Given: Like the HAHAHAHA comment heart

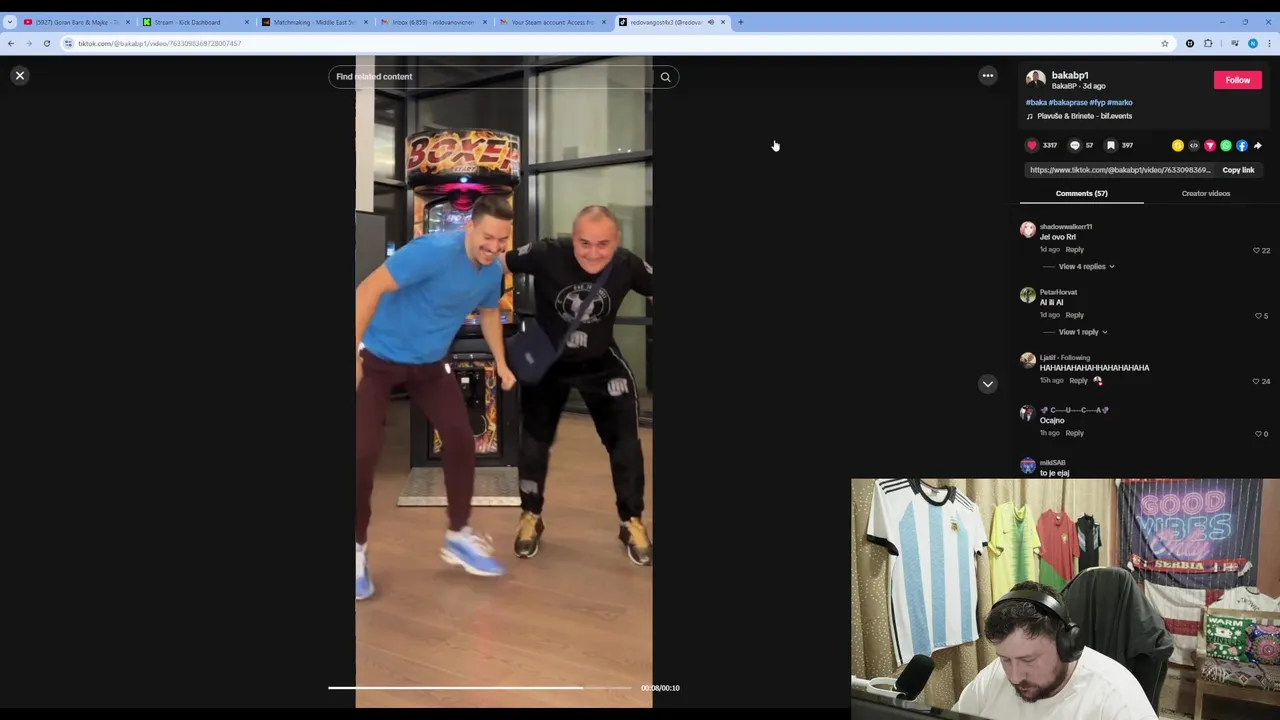Looking at the screenshot, I should click(1256, 381).
